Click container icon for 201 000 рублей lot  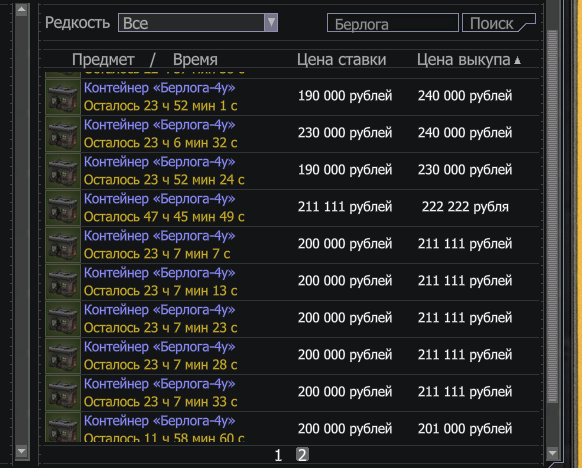click(x=63, y=428)
